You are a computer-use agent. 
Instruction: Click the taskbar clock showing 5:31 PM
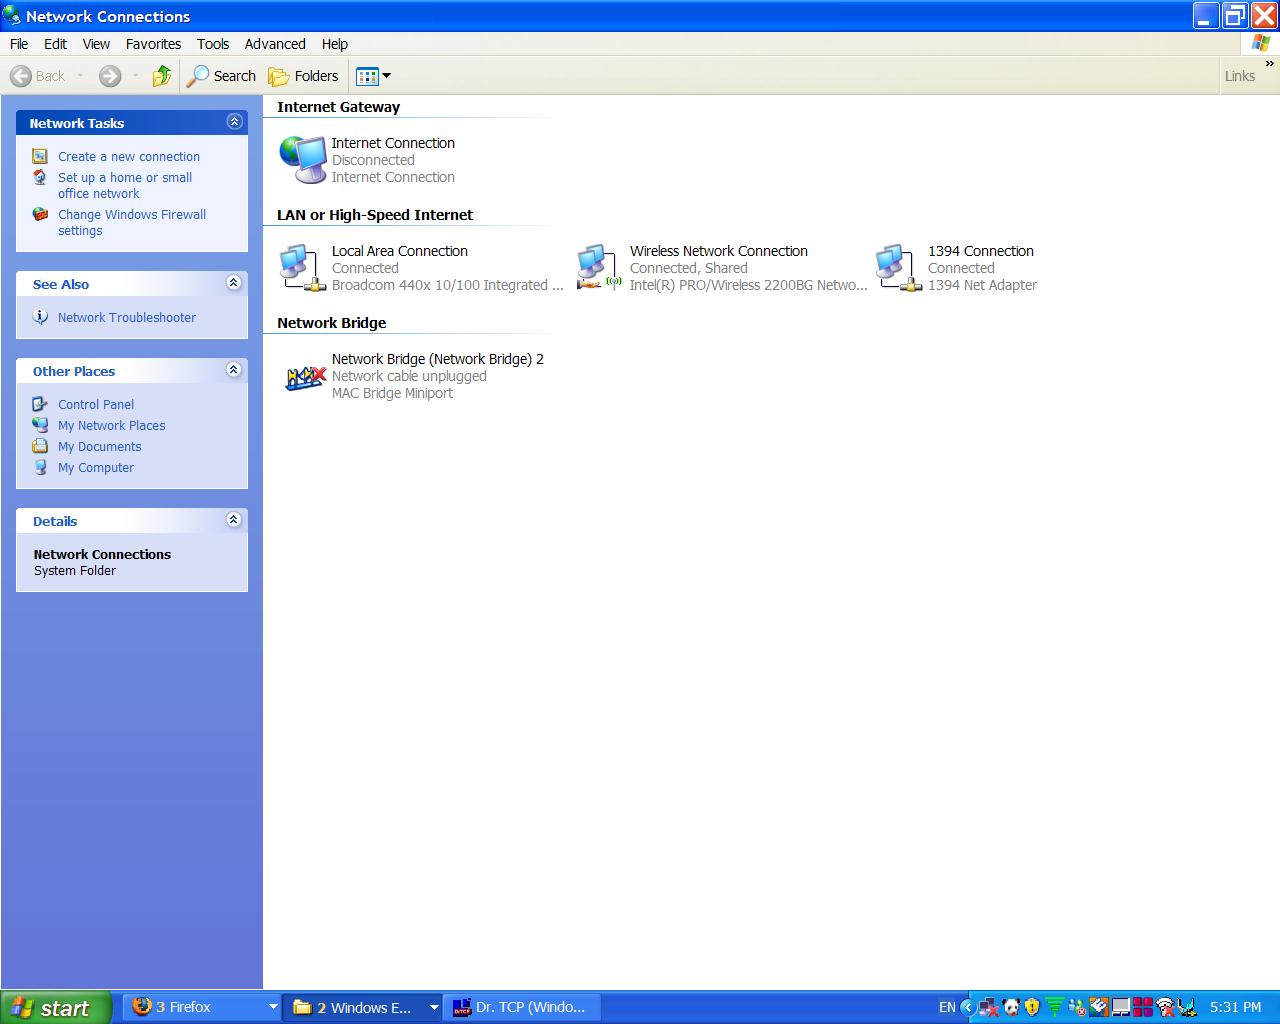click(x=1236, y=1008)
